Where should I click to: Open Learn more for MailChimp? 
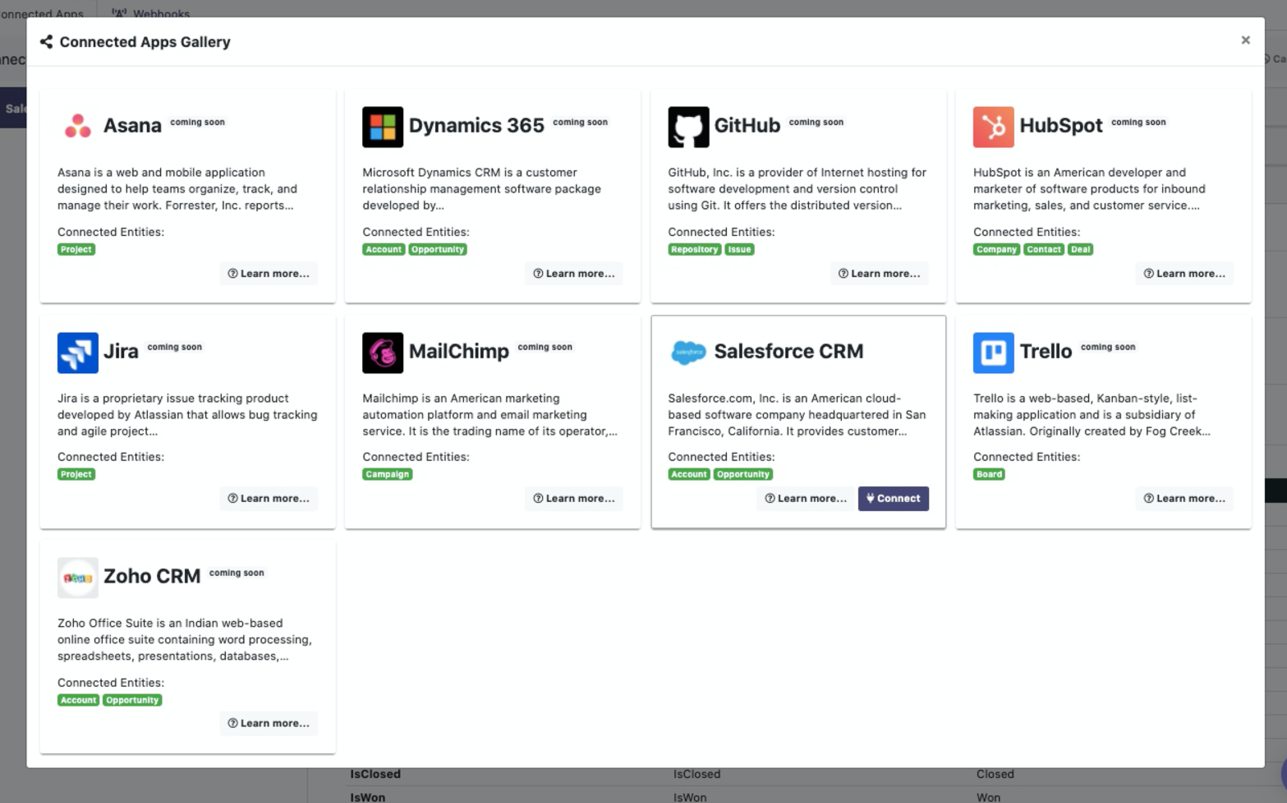(574, 498)
